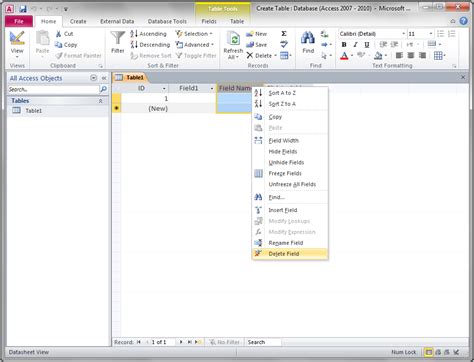
Task: Choose Rename Field from context menu
Action: 290,243
